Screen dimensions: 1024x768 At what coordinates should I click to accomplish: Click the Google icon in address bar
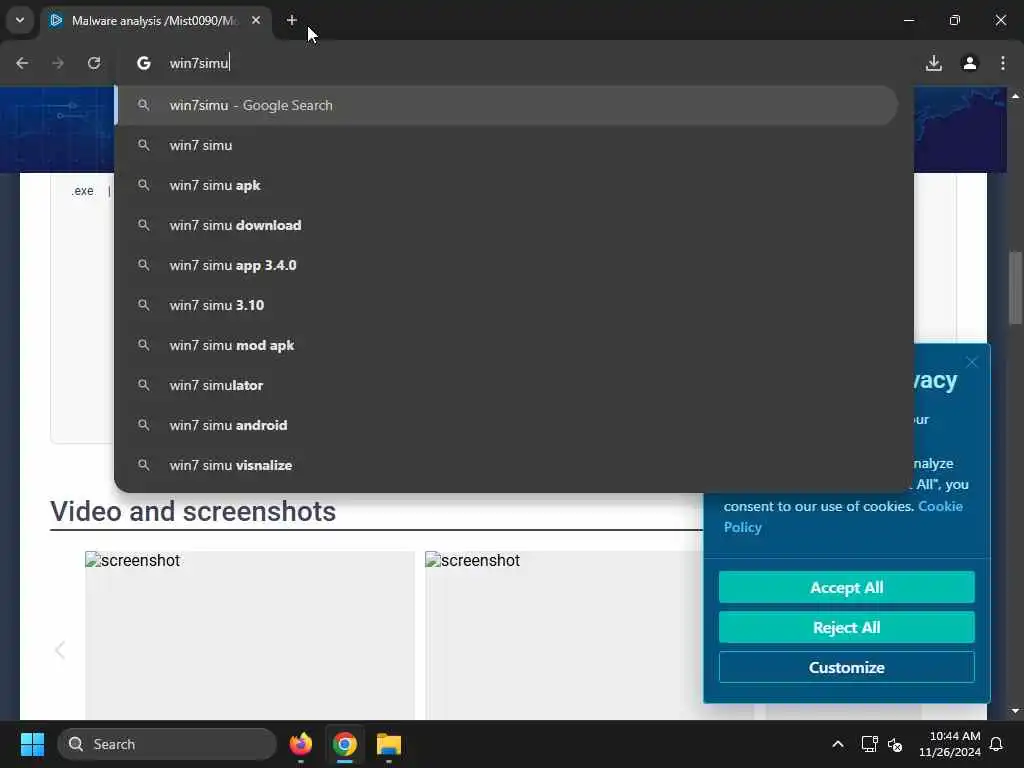(x=144, y=63)
